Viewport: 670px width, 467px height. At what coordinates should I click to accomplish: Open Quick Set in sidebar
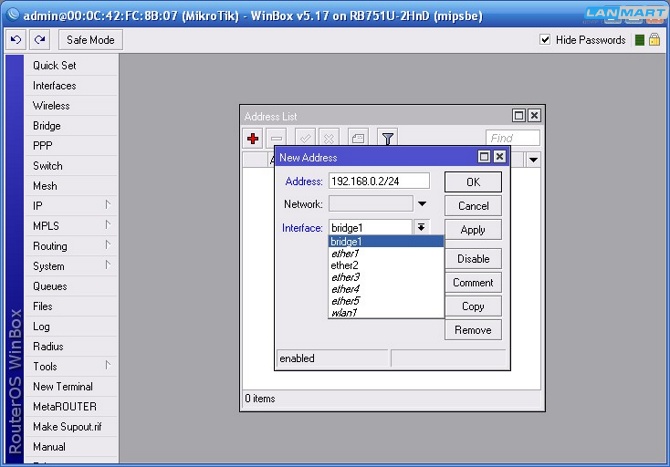[71, 65]
